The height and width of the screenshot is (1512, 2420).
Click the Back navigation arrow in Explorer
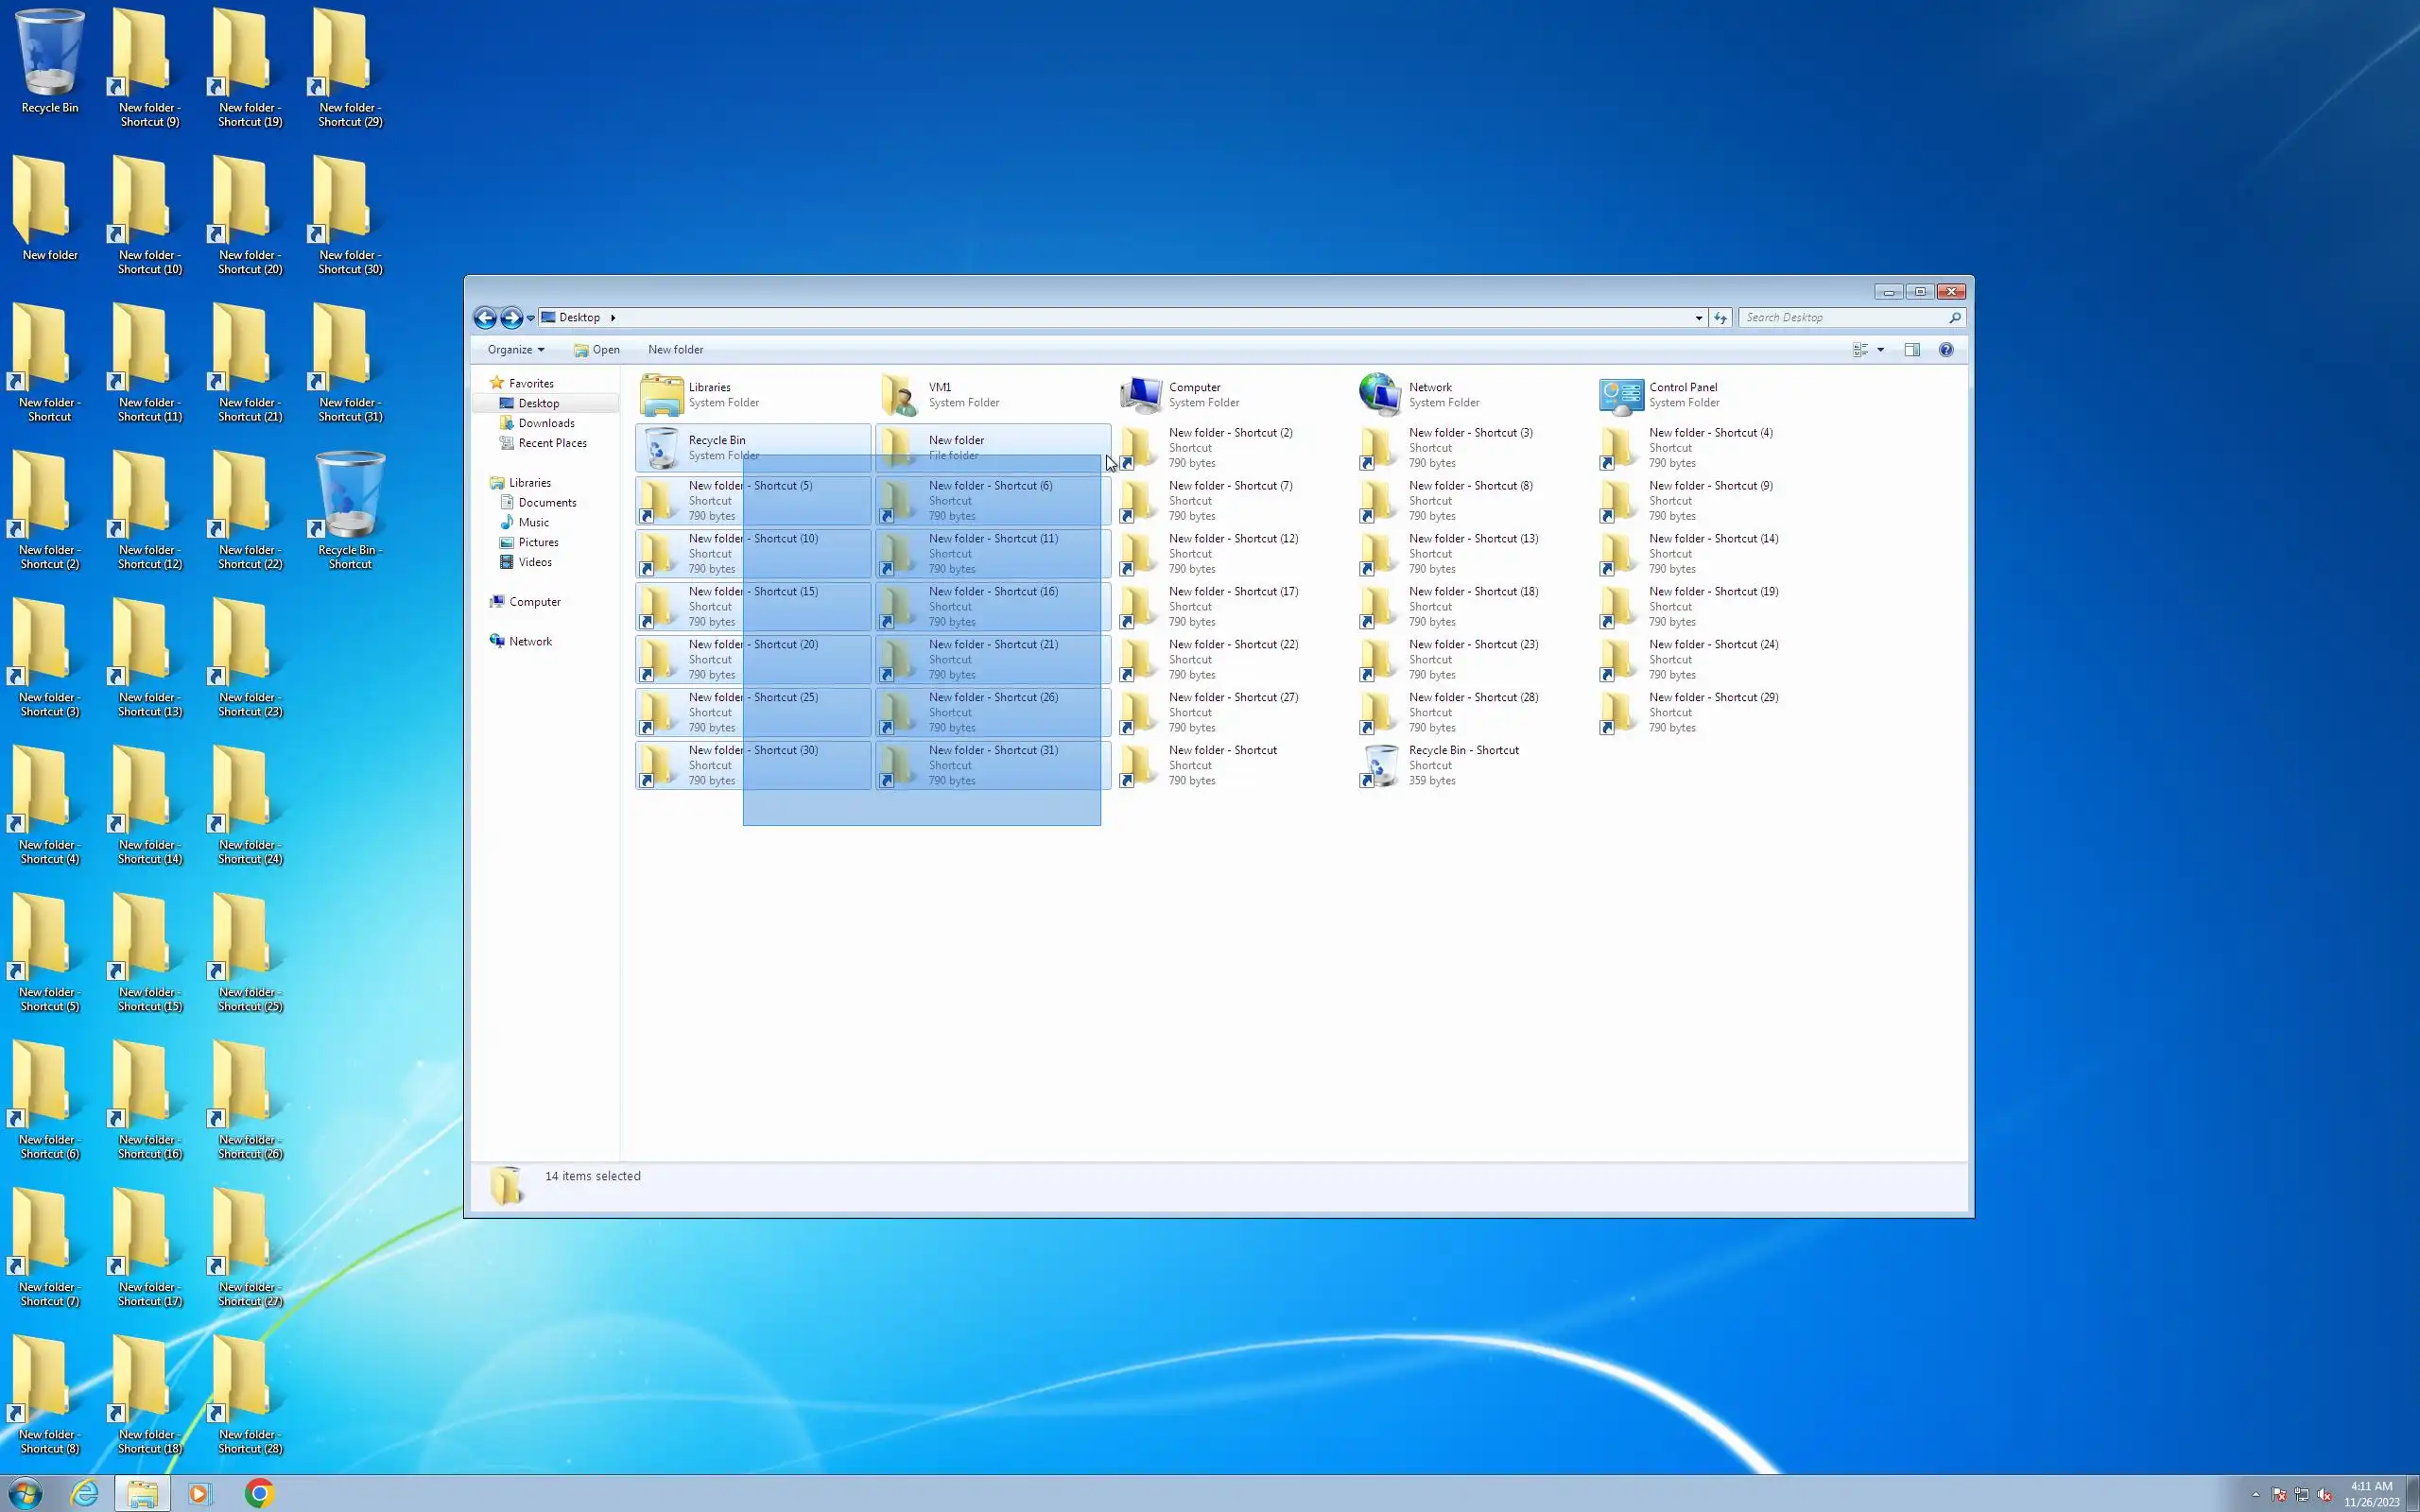[485, 318]
